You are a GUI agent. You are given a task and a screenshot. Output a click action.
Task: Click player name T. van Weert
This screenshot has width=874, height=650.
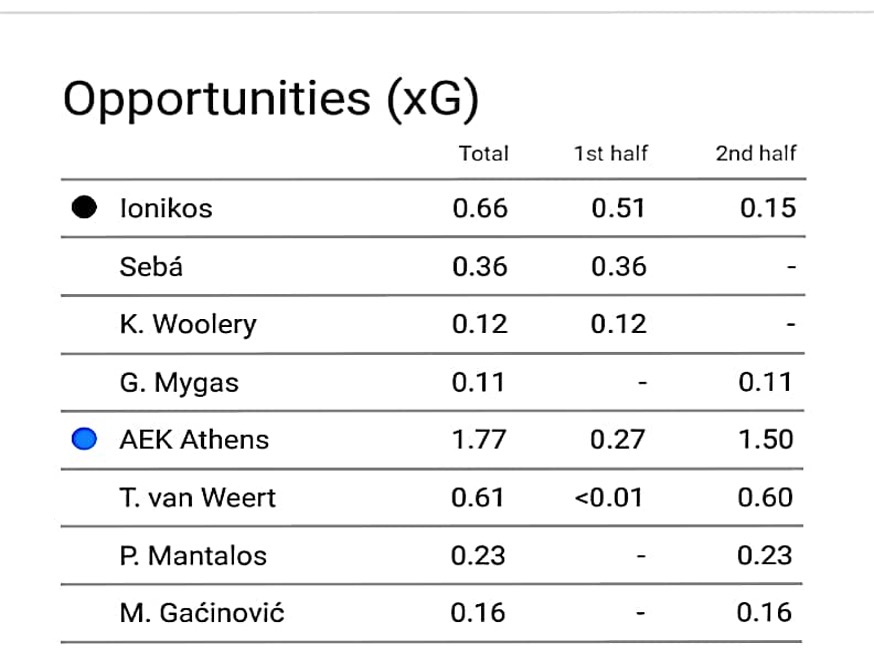coord(197,497)
